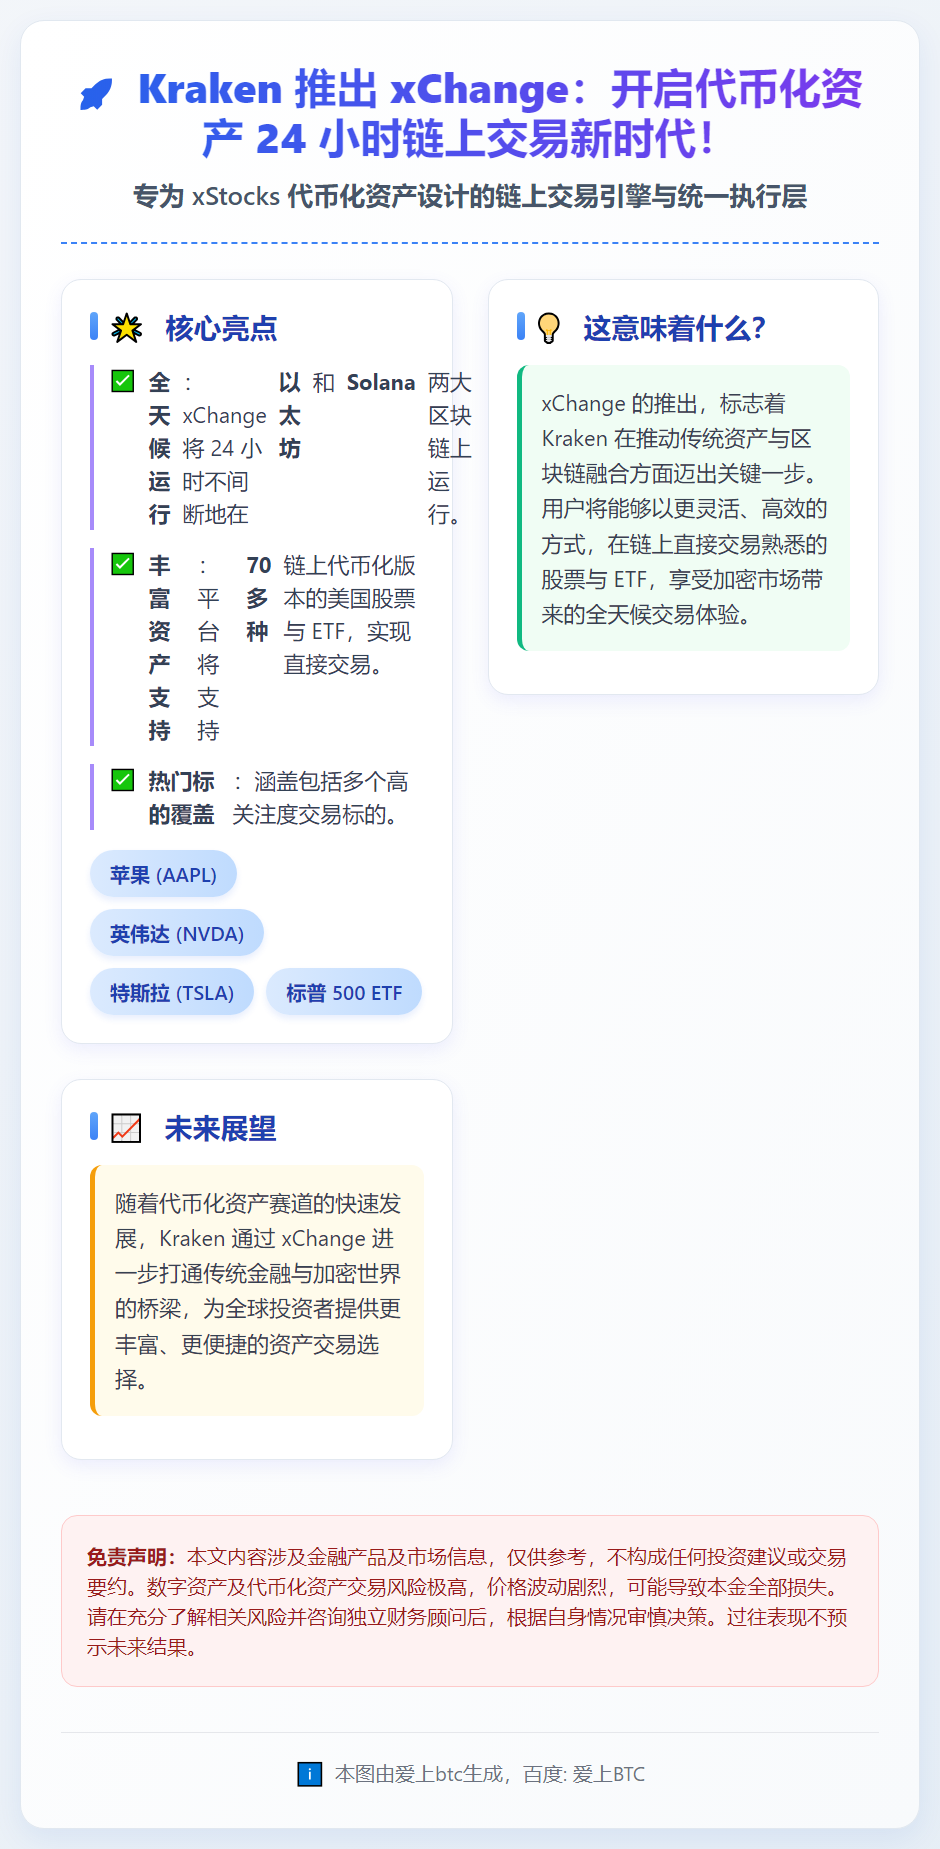Click the sparkle icon next to 核心亮点
Screen dimensions: 940x1849
pos(126,328)
